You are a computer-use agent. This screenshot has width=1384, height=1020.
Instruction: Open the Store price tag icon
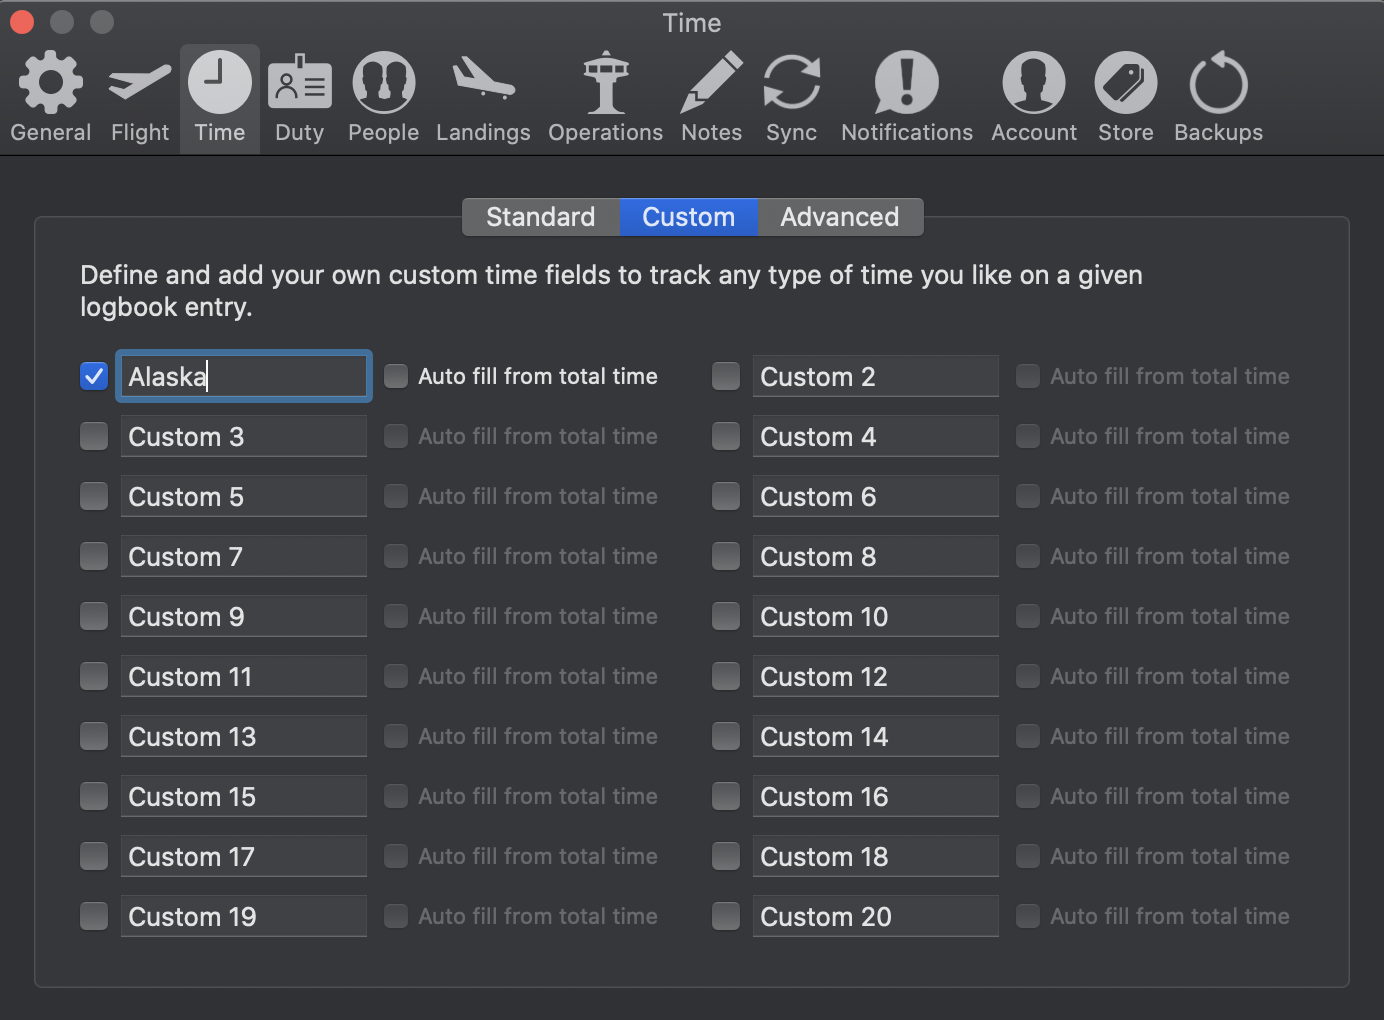1126,82
